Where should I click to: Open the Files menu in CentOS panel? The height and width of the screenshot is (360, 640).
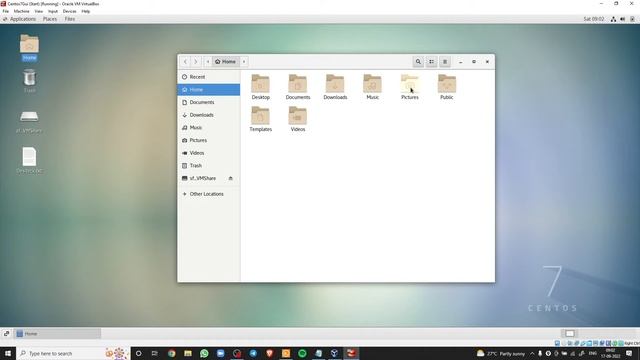point(70,19)
